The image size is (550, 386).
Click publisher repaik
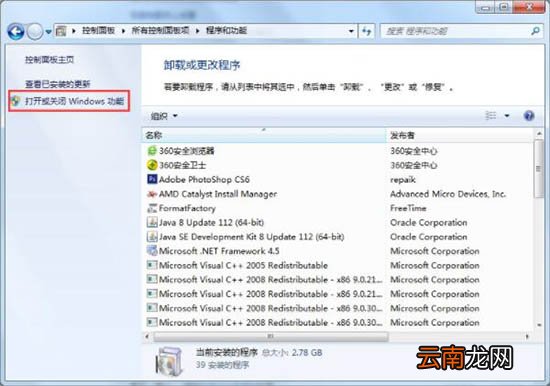click(403, 180)
